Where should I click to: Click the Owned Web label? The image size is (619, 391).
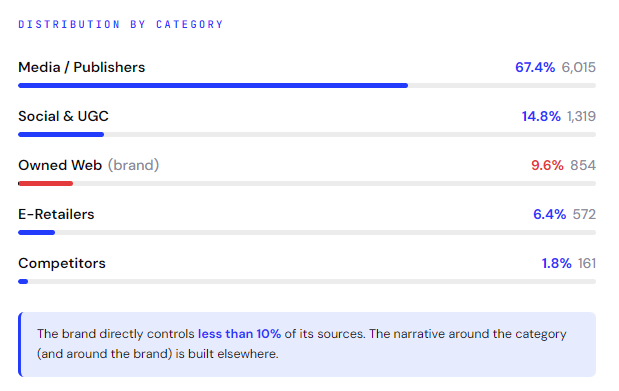(60, 165)
